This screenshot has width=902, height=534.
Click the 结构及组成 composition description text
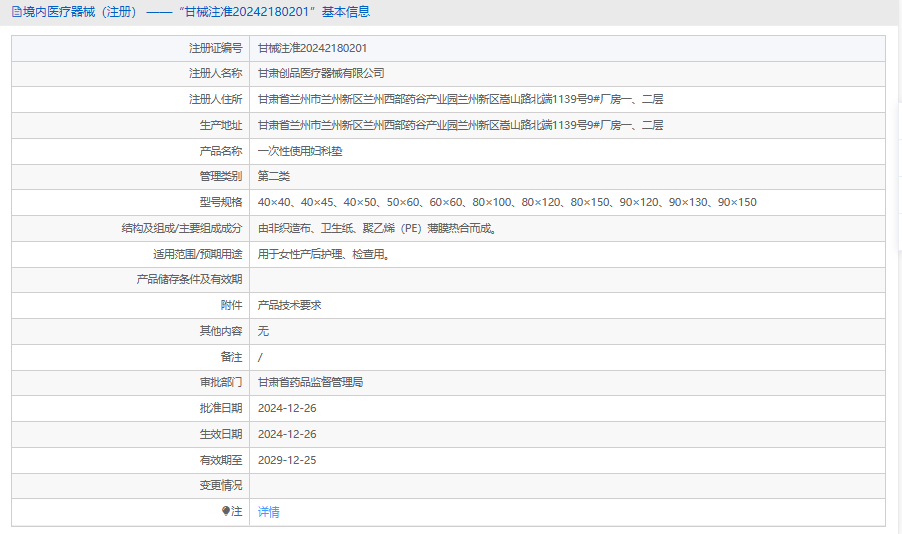(x=377, y=228)
